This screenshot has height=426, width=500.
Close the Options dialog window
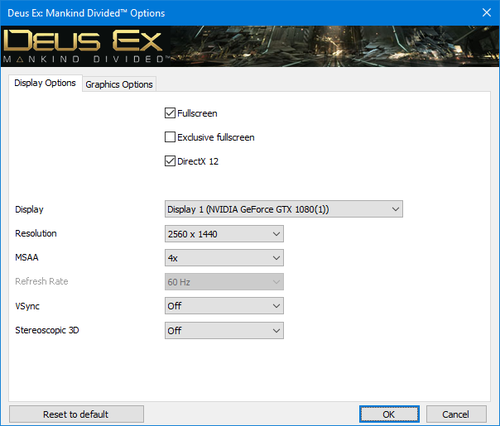486,13
